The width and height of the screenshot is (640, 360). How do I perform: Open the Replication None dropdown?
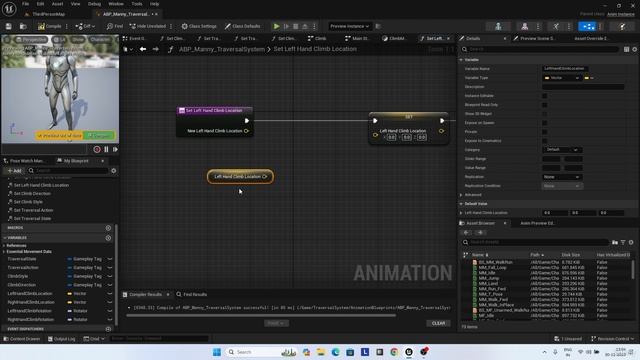pos(562,177)
